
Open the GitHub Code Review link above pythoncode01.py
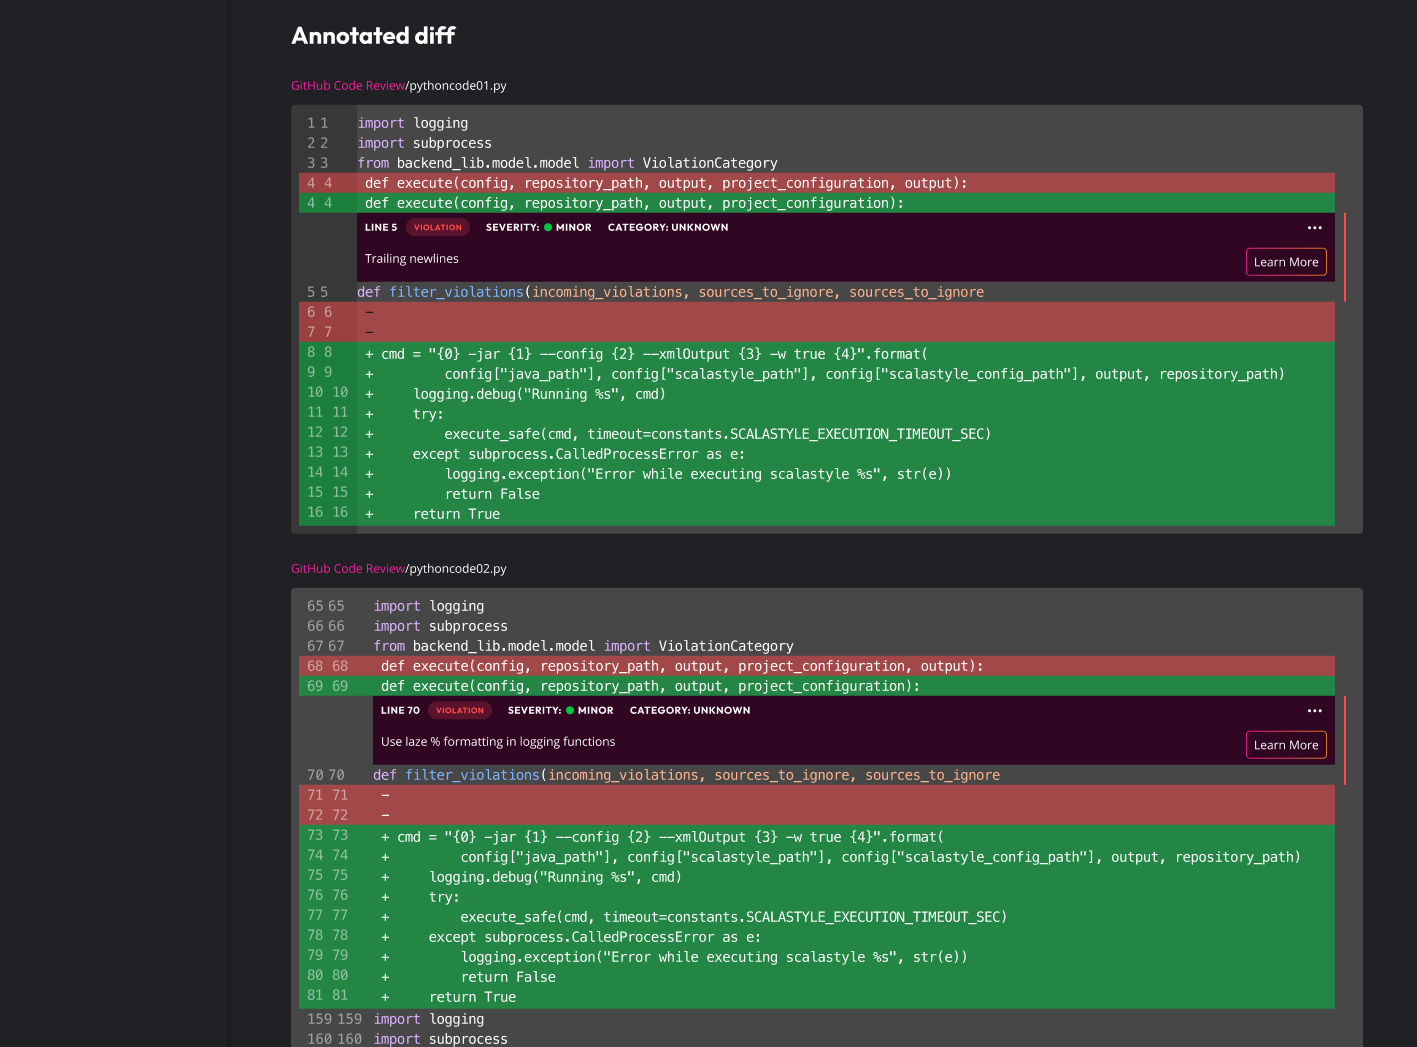click(x=347, y=86)
